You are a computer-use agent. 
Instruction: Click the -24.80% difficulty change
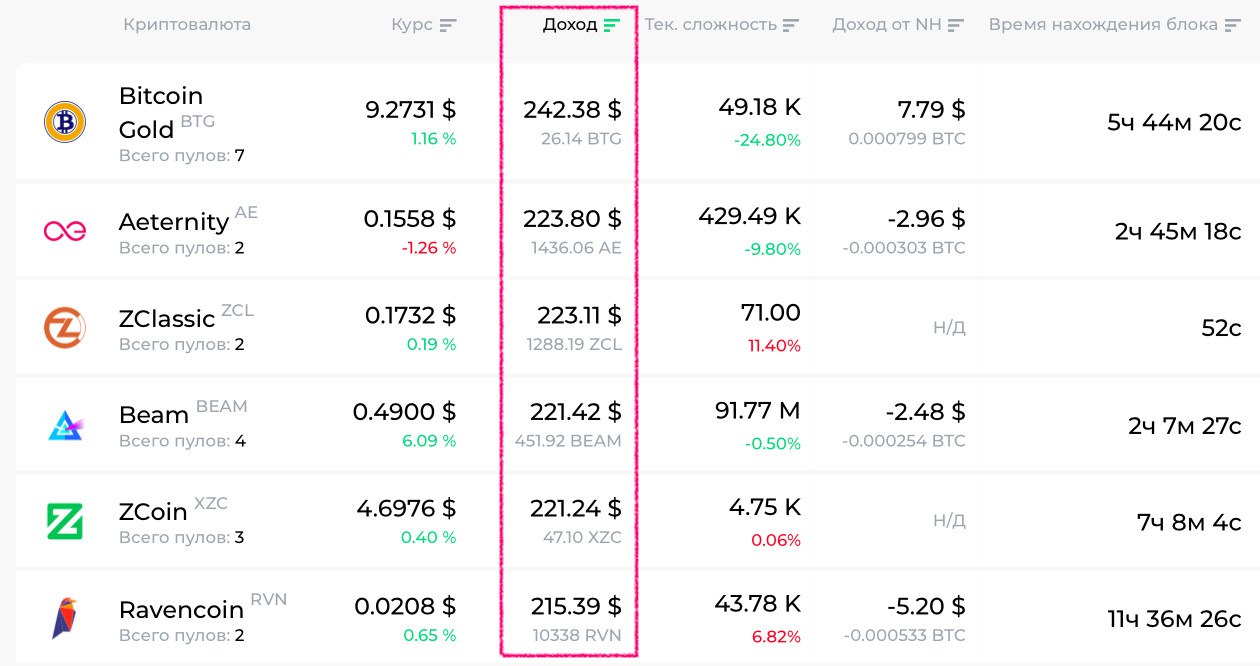pyautogui.click(x=767, y=140)
